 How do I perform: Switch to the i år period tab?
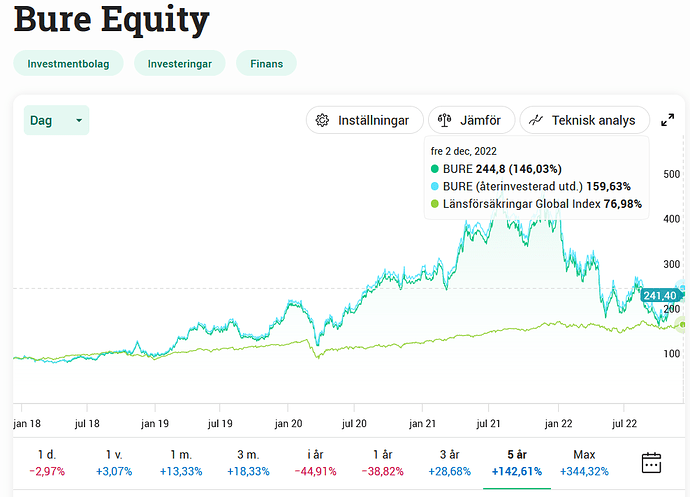click(315, 463)
